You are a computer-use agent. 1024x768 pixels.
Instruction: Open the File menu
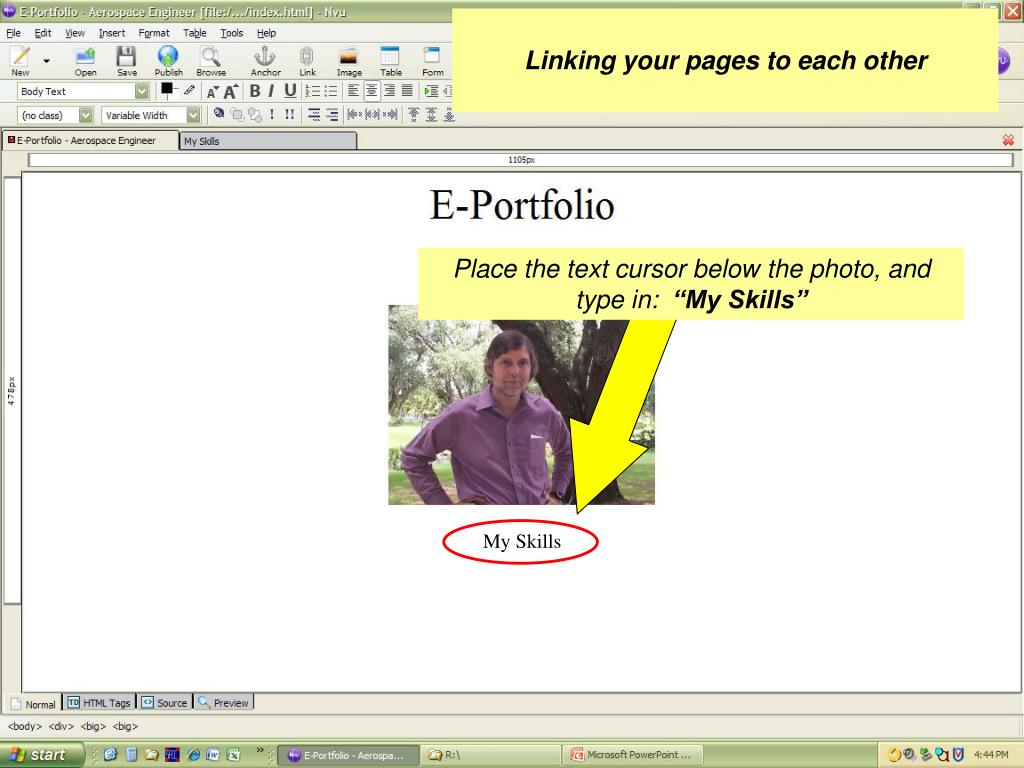(14, 33)
